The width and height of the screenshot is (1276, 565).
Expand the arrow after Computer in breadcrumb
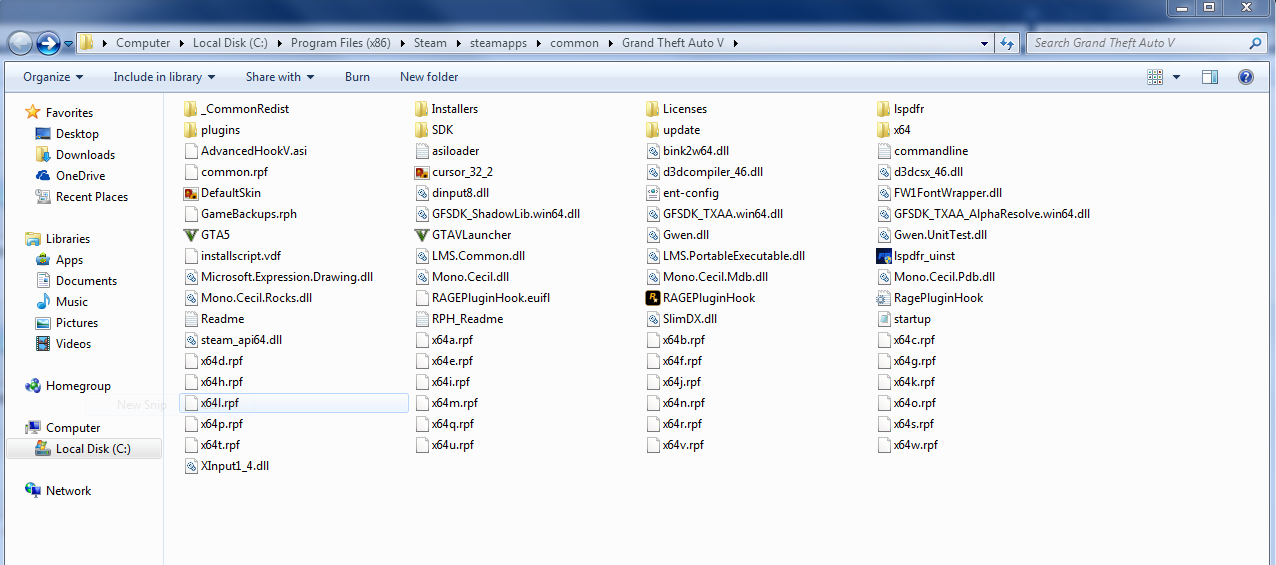[182, 43]
